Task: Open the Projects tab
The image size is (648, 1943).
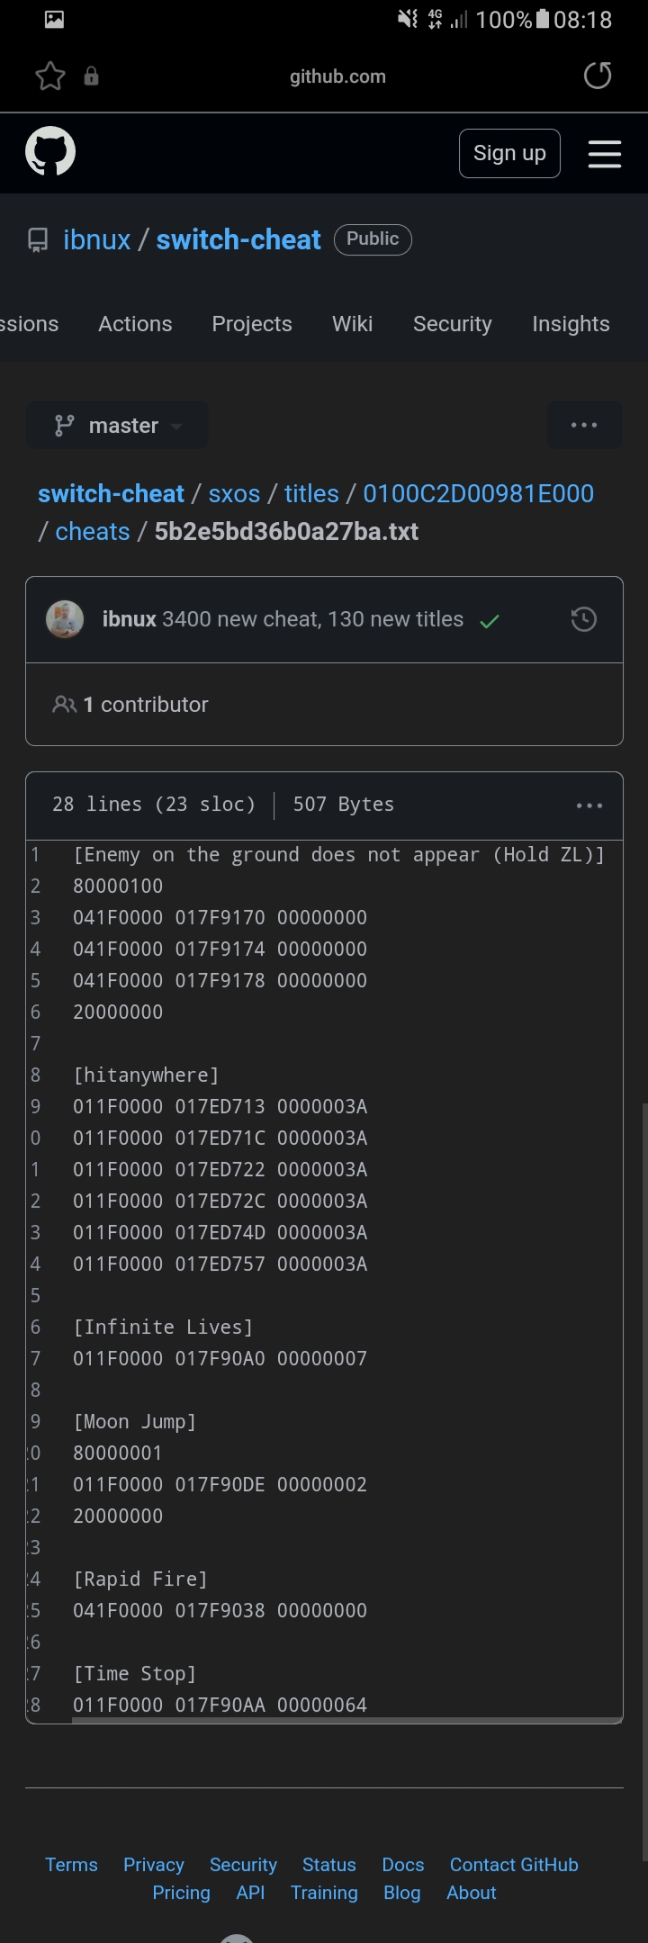Action: pos(252,324)
